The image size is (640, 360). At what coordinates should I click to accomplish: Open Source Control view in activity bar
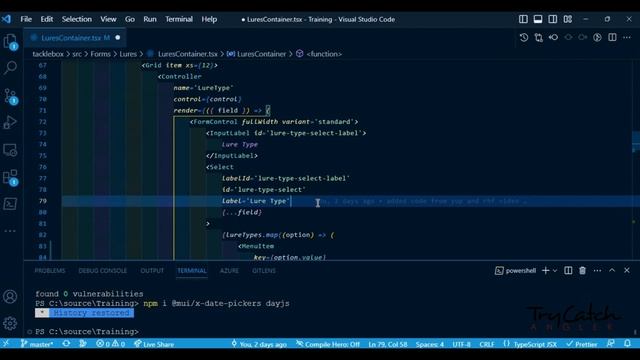click(10, 96)
